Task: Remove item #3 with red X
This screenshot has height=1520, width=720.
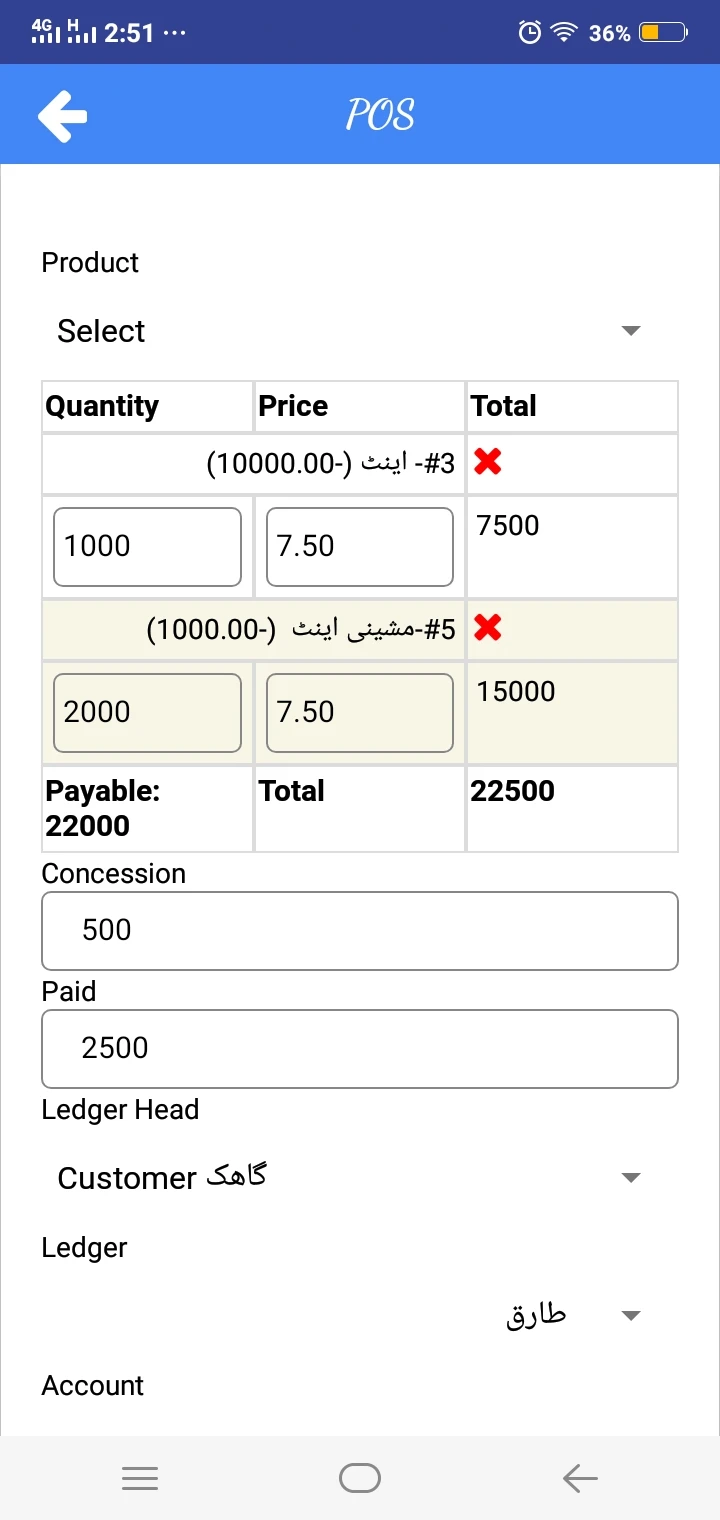Action: (488, 462)
